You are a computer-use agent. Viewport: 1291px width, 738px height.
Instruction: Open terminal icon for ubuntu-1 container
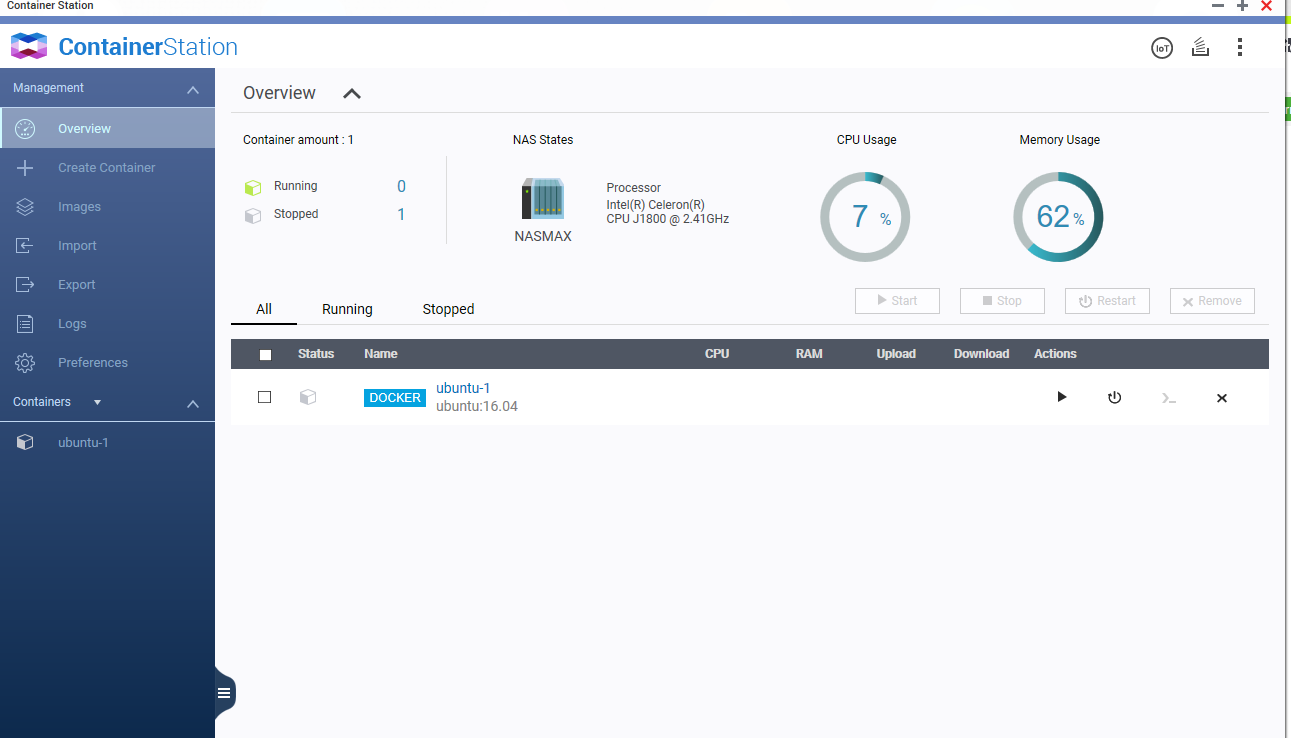pos(1168,398)
